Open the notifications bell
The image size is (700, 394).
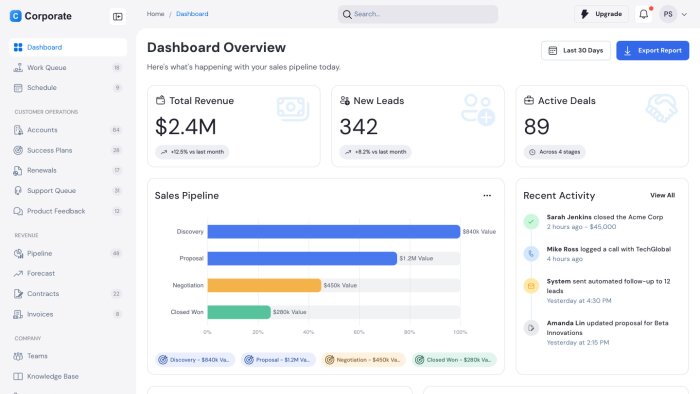pyautogui.click(x=643, y=14)
